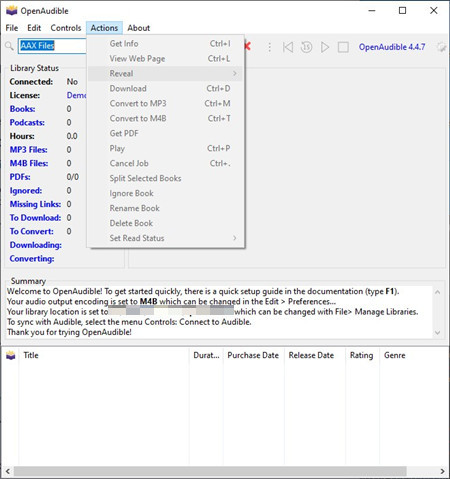
Task: Click the Downloading: status link
Action: click(36, 245)
